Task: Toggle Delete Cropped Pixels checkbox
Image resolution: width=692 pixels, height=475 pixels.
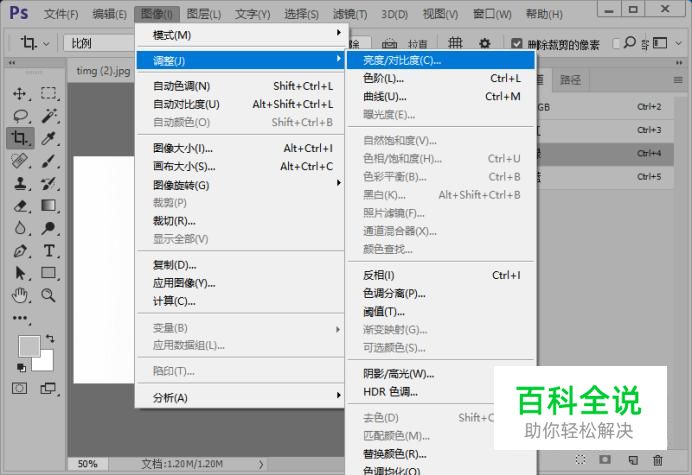Action: 516,44
